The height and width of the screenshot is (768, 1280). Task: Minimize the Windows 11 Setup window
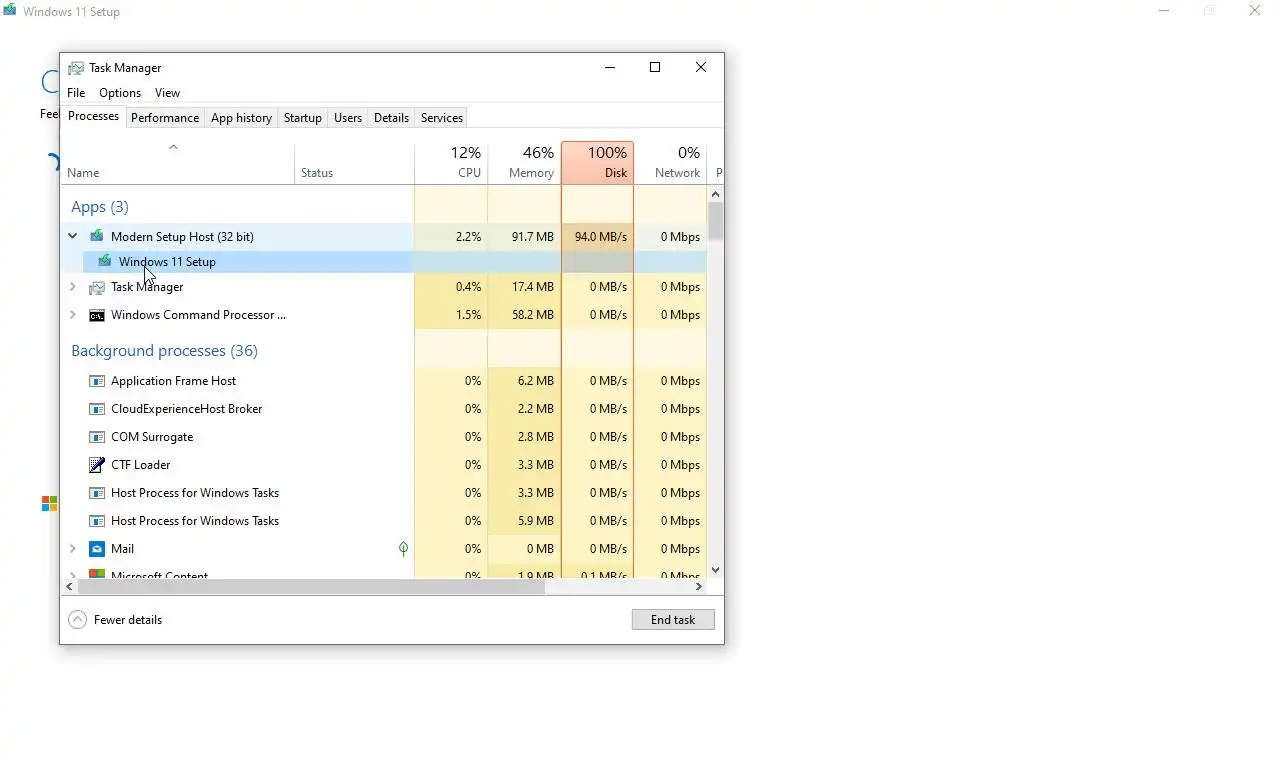[1163, 11]
